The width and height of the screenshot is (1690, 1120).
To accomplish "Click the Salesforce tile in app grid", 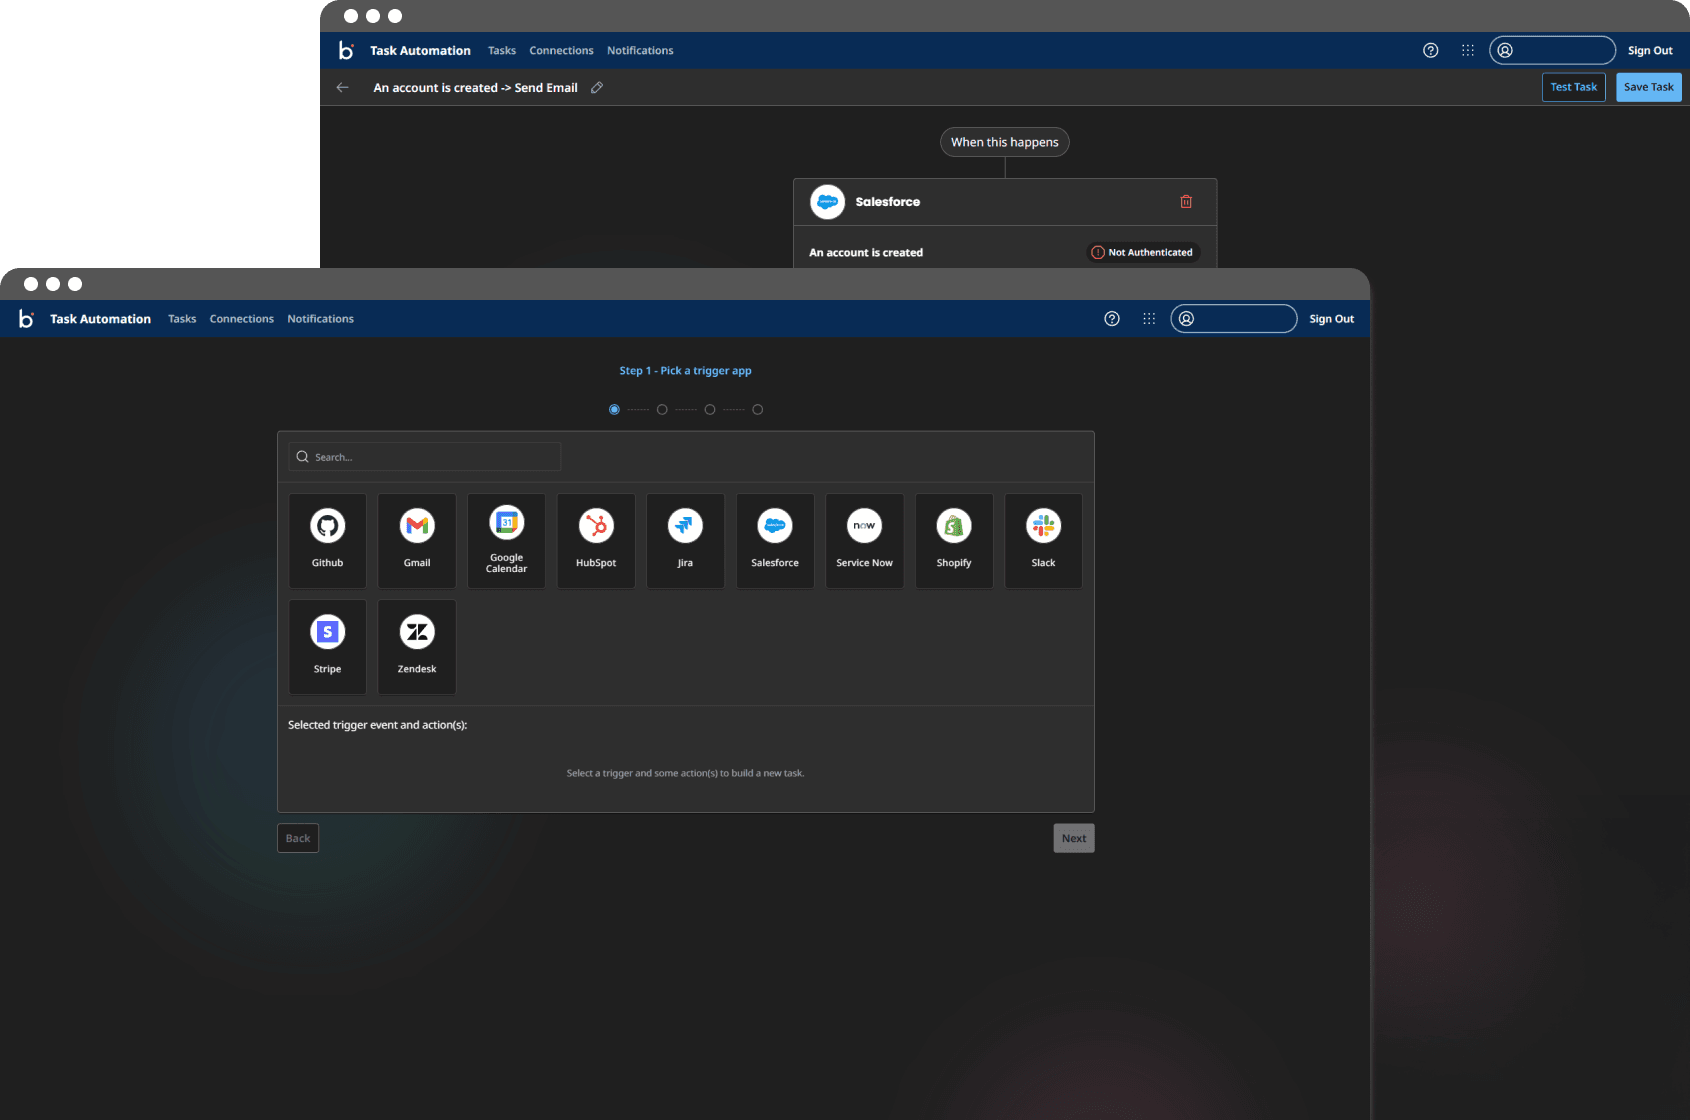I will (x=775, y=540).
